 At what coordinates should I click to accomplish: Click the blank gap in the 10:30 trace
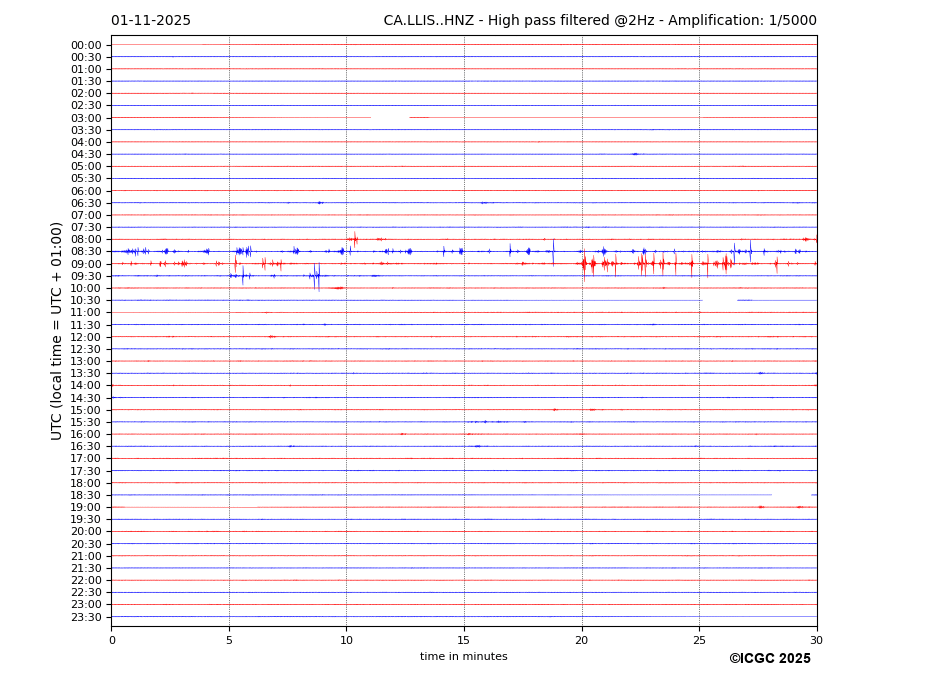(719, 300)
